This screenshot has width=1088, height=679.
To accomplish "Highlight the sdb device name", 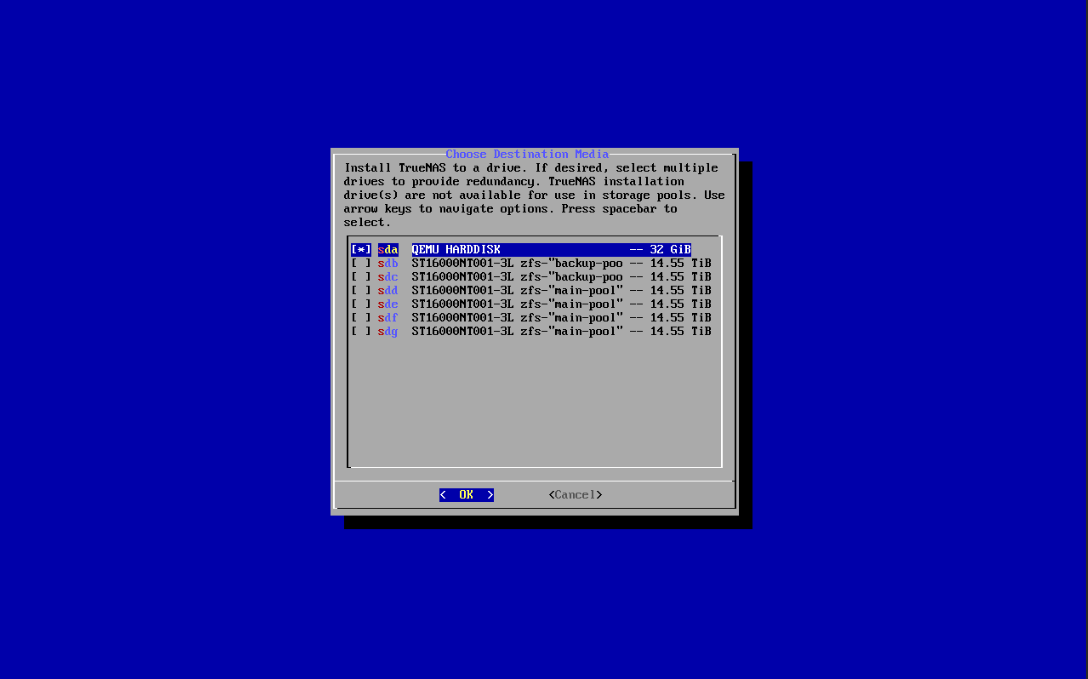I will tap(388, 263).
